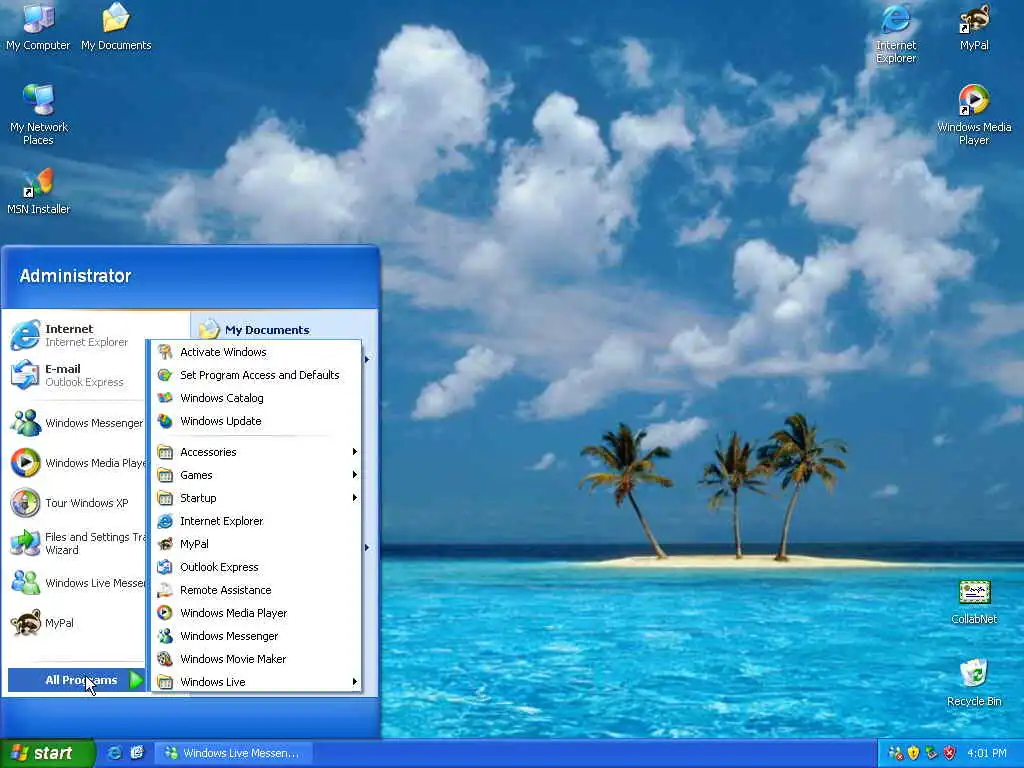Launch MyPal desktop shortcut
The height and width of the screenshot is (768, 1024).
click(974, 26)
